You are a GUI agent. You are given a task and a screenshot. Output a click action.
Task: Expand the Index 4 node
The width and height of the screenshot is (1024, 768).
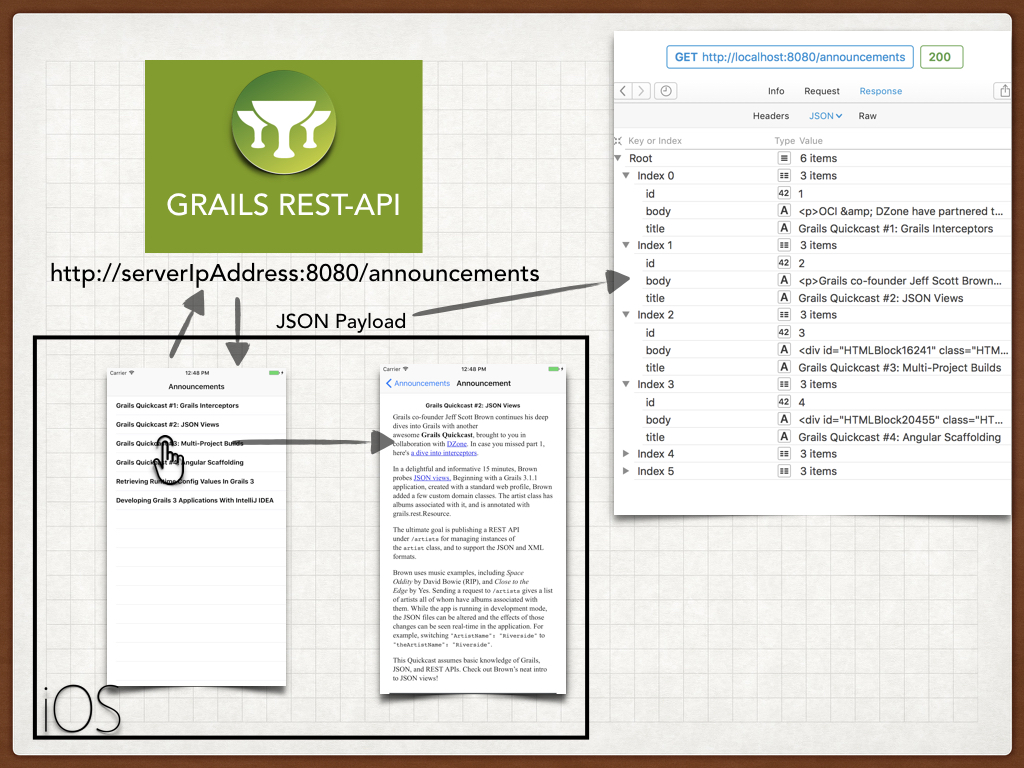pos(626,454)
